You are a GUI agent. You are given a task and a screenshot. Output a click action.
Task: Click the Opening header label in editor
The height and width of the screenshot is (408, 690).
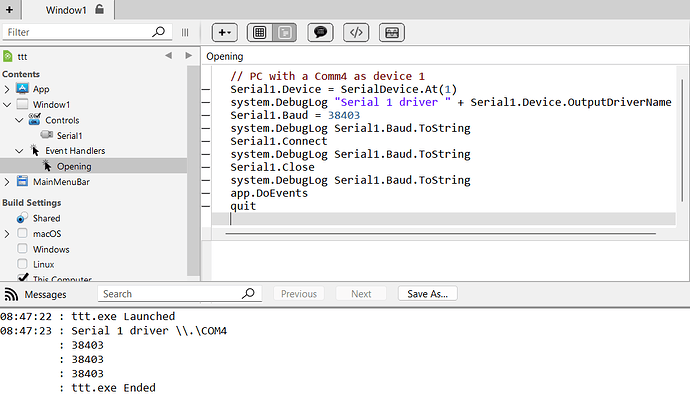(224, 56)
